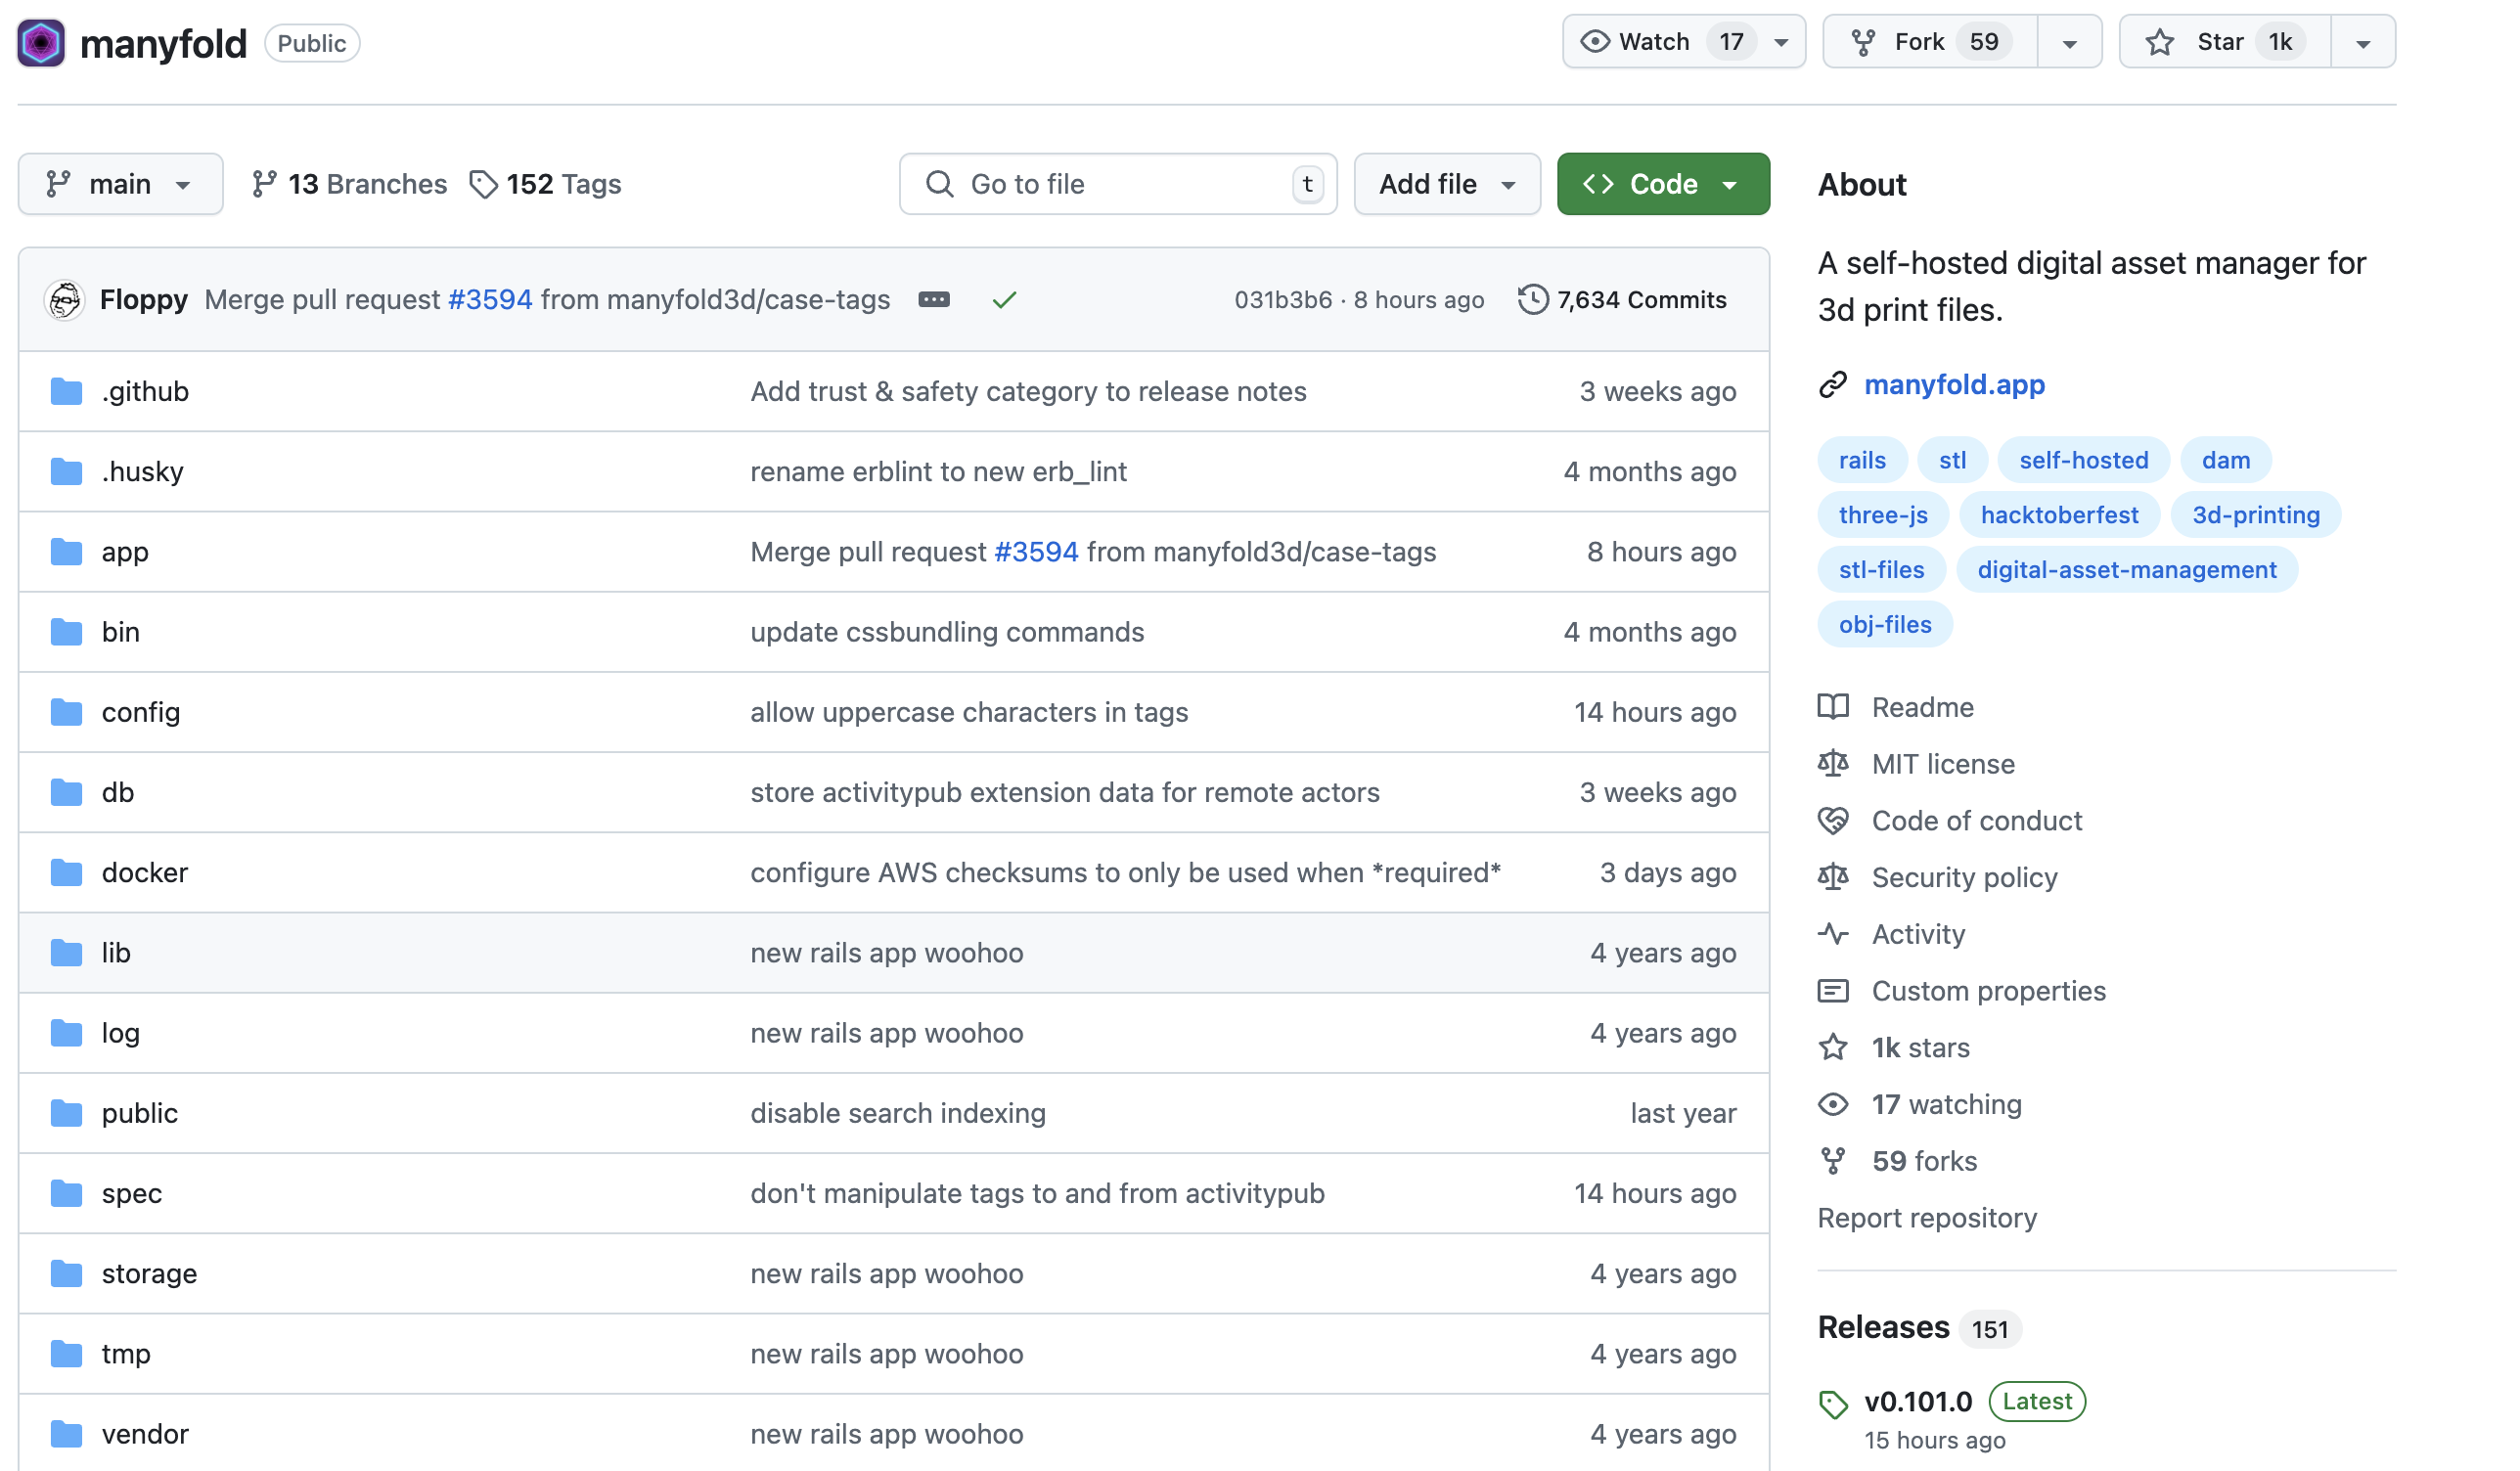Open the green Code dropdown
The image size is (2520, 1471).
[x=1662, y=184]
